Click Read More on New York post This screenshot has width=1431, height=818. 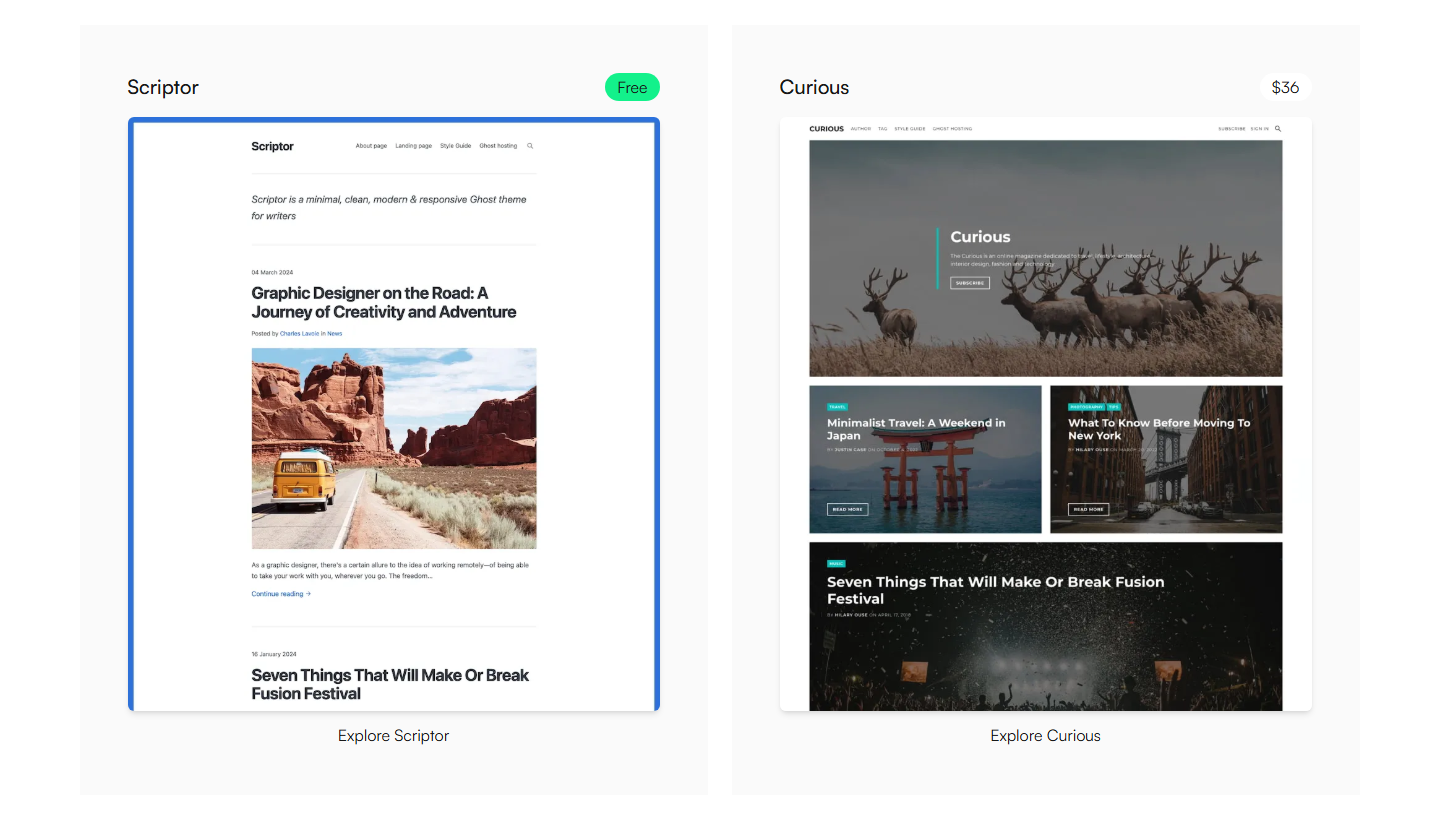click(x=1088, y=509)
